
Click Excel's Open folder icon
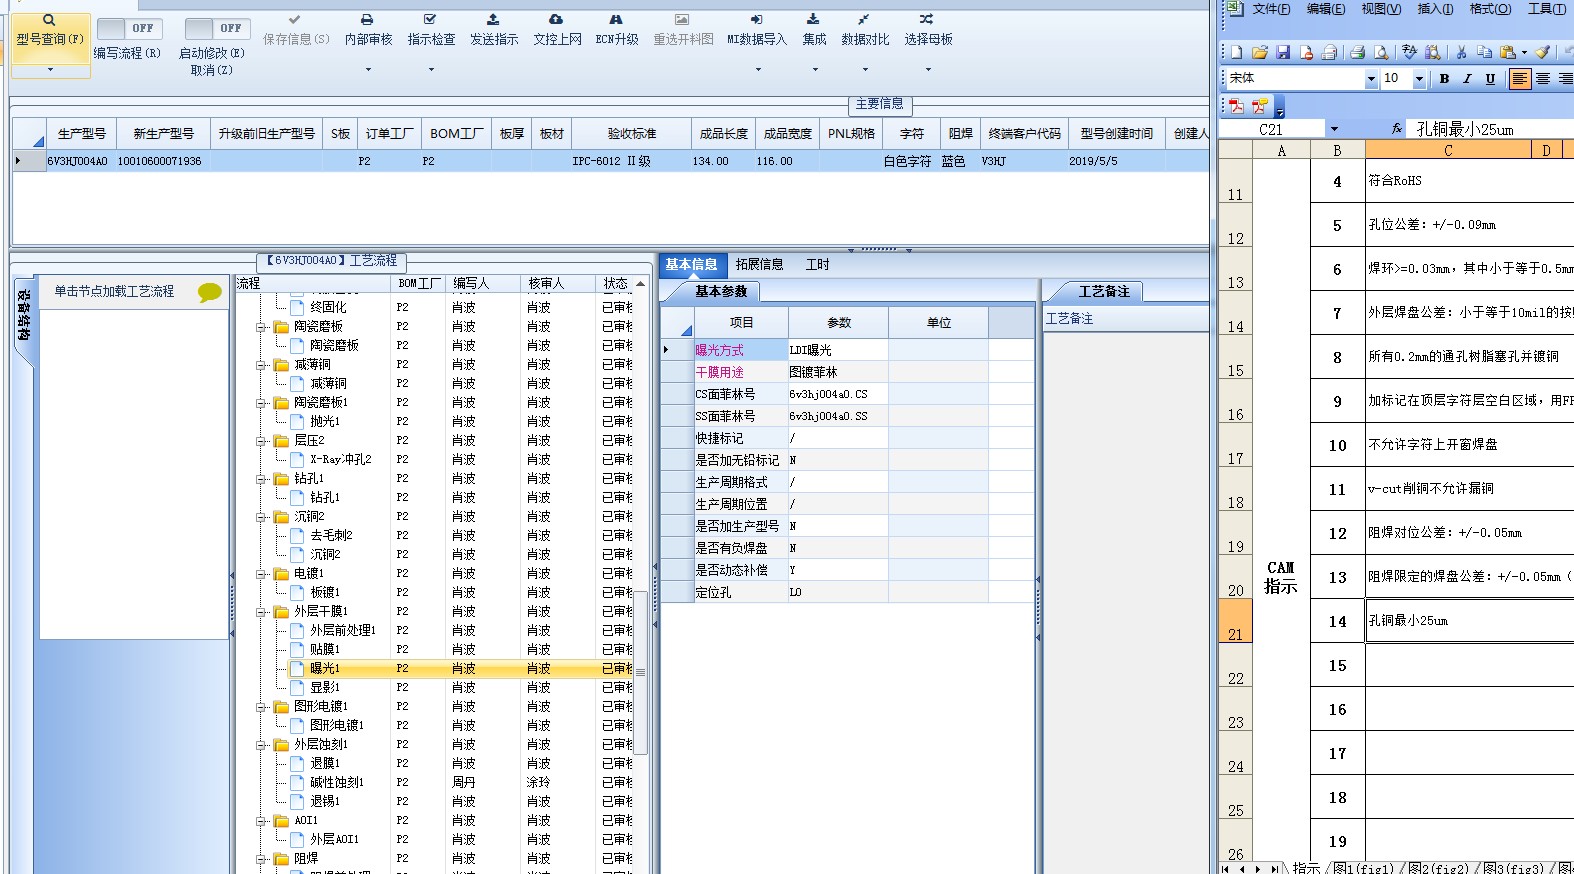click(x=1260, y=52)
